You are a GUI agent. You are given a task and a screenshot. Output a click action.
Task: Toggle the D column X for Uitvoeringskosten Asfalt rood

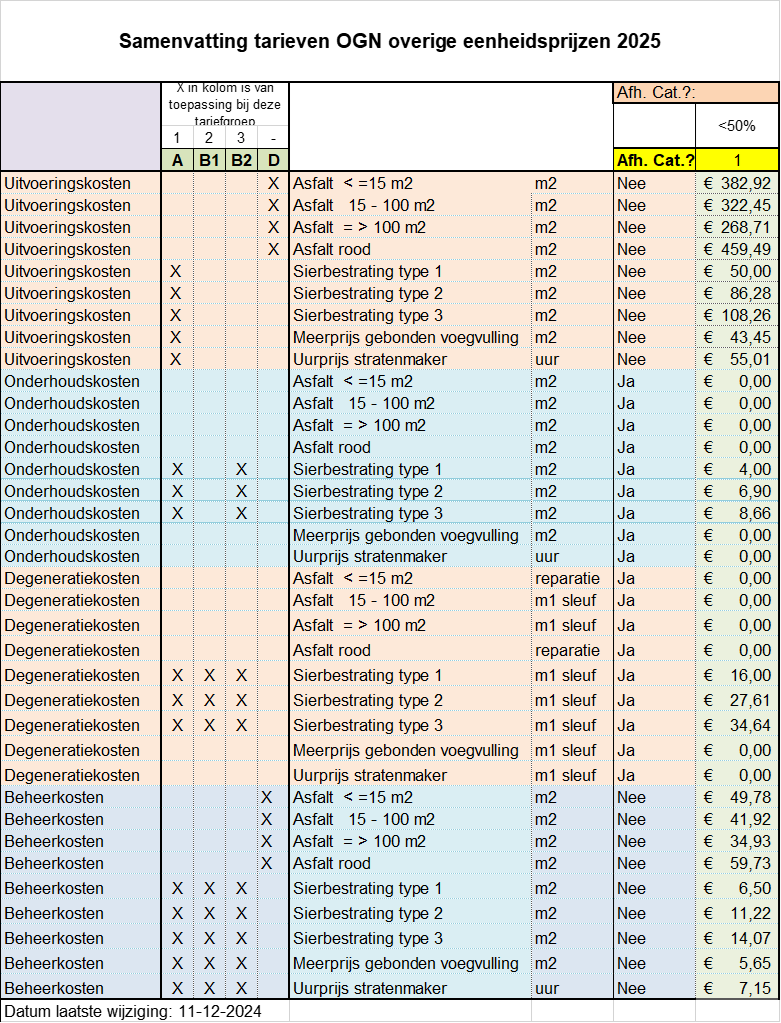(273, 249)
